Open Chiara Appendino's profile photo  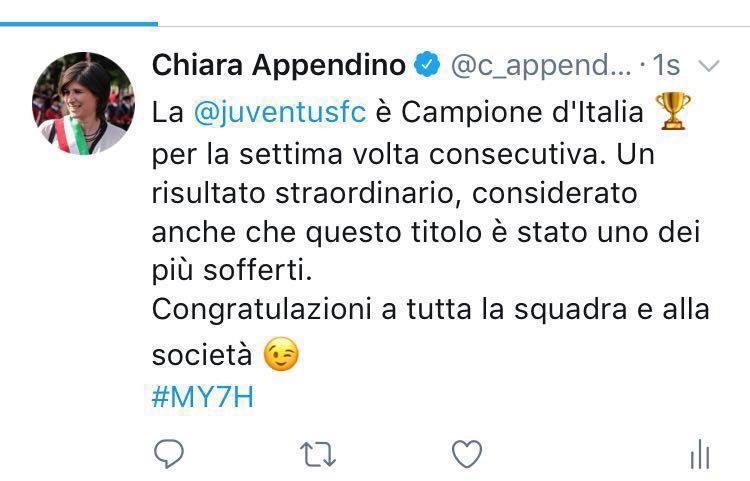[83, 103]
